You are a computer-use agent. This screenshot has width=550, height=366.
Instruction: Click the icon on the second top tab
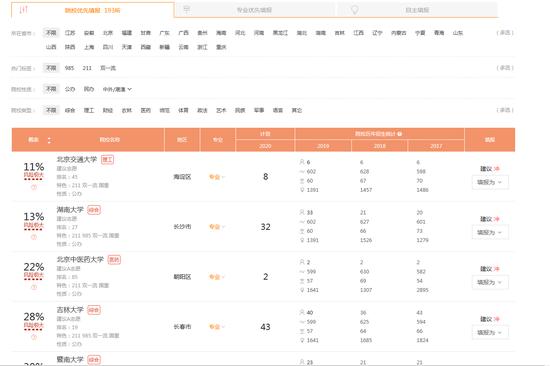pos(187,9)
